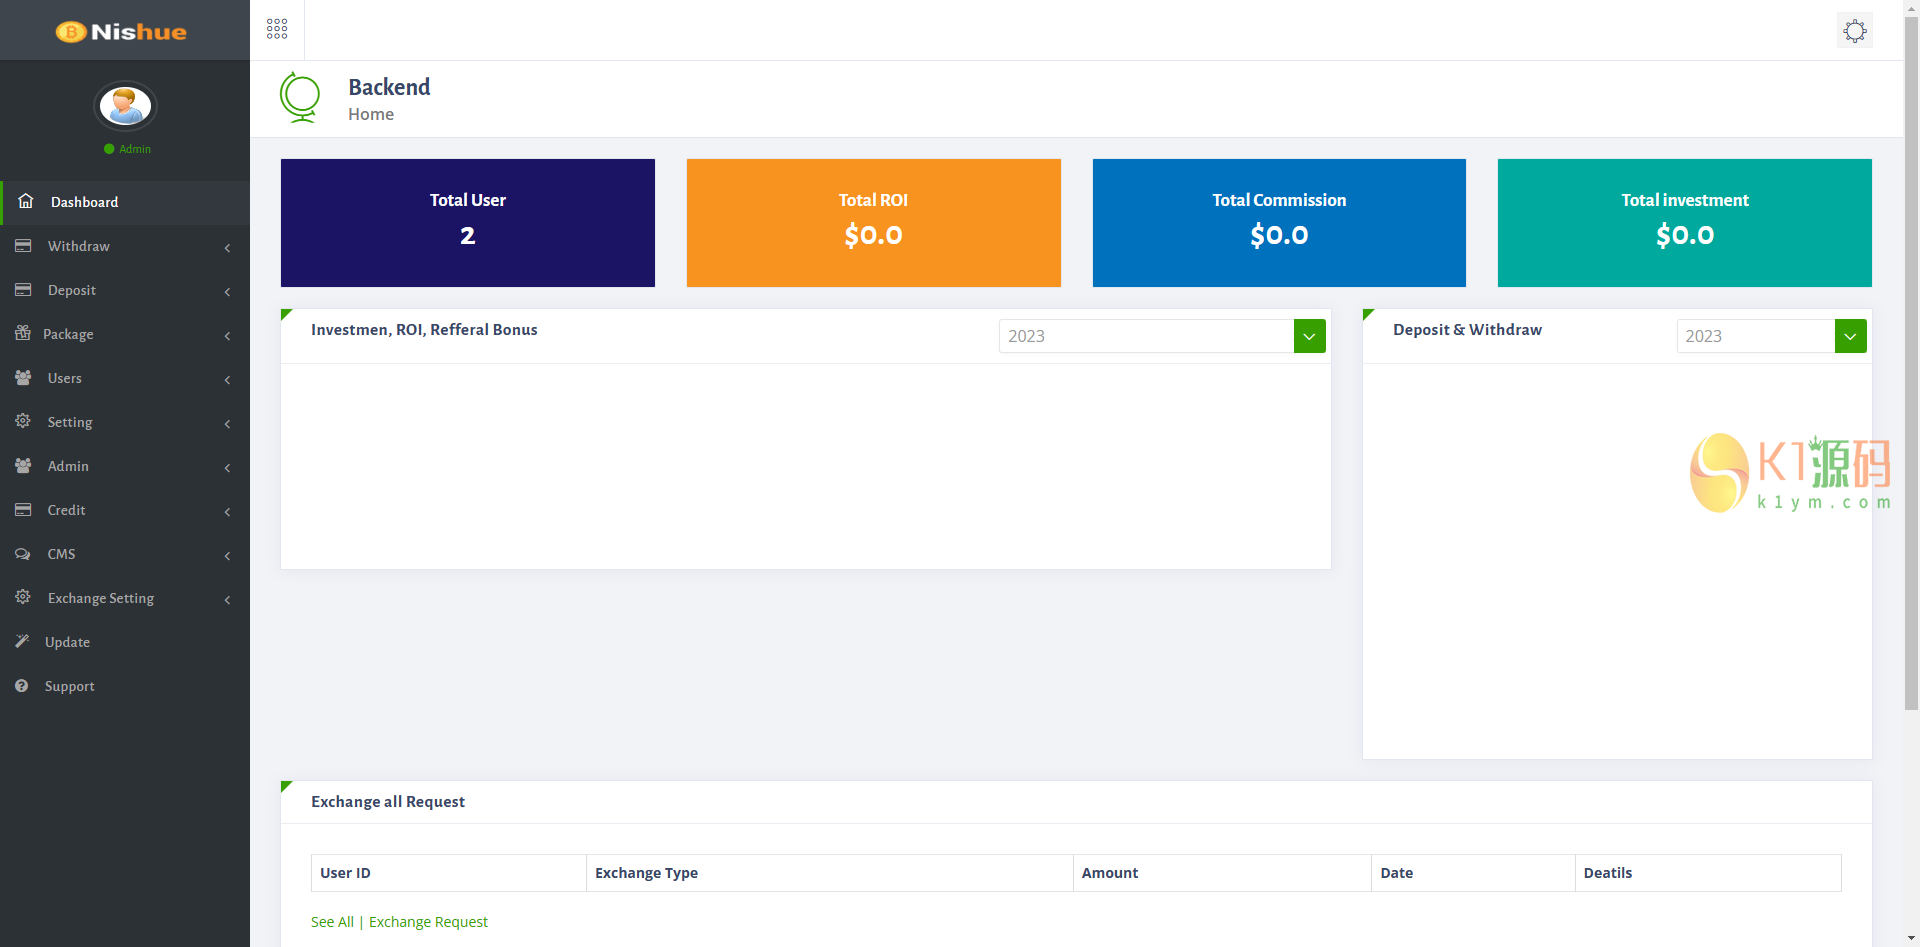Follow the See All link
Image resolution: width=1920 pixels, height=947 pixels.
pos(332,922)
